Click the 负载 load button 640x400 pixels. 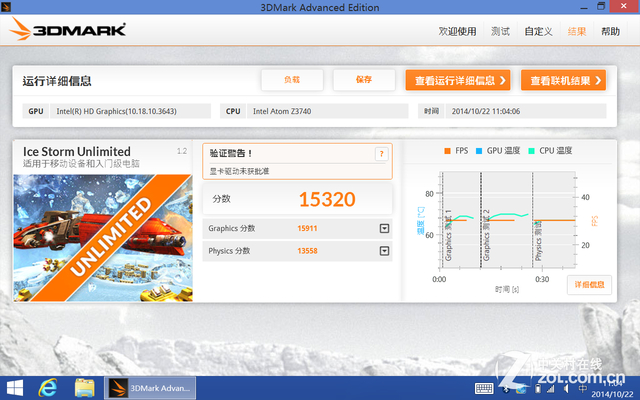(292, 80)
